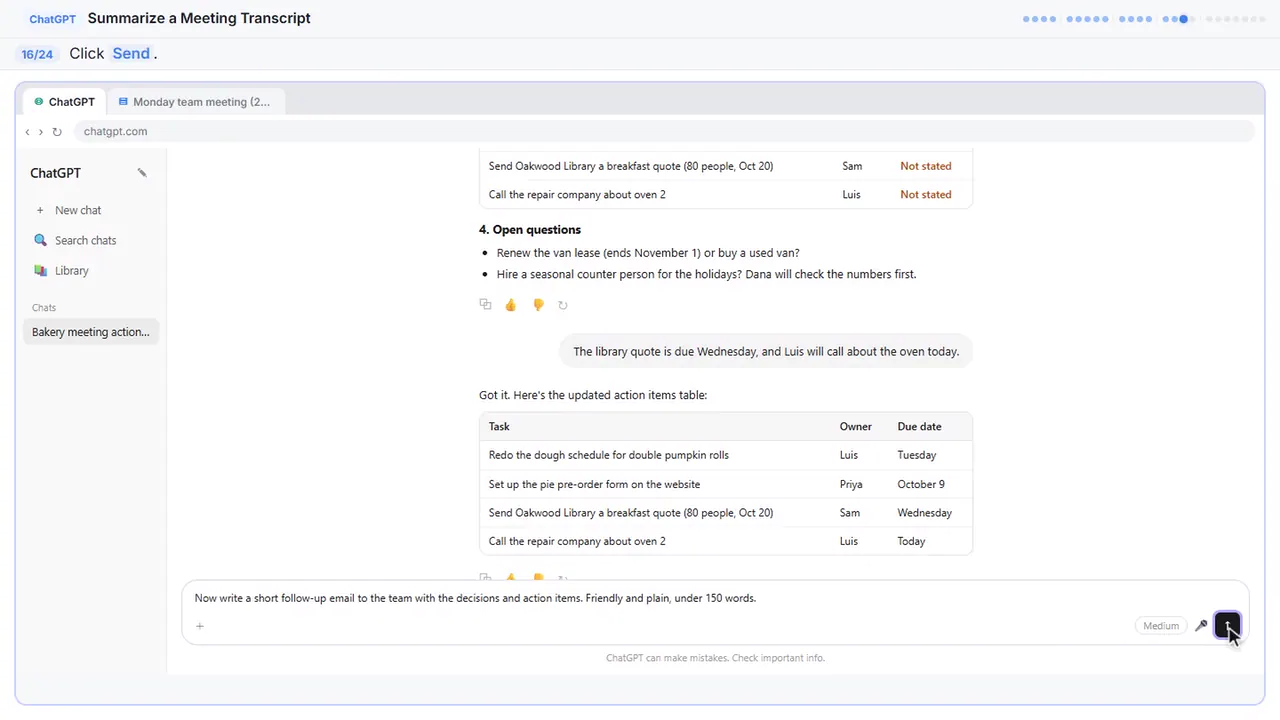Click the microphone dictation icon

[1201, 626]
